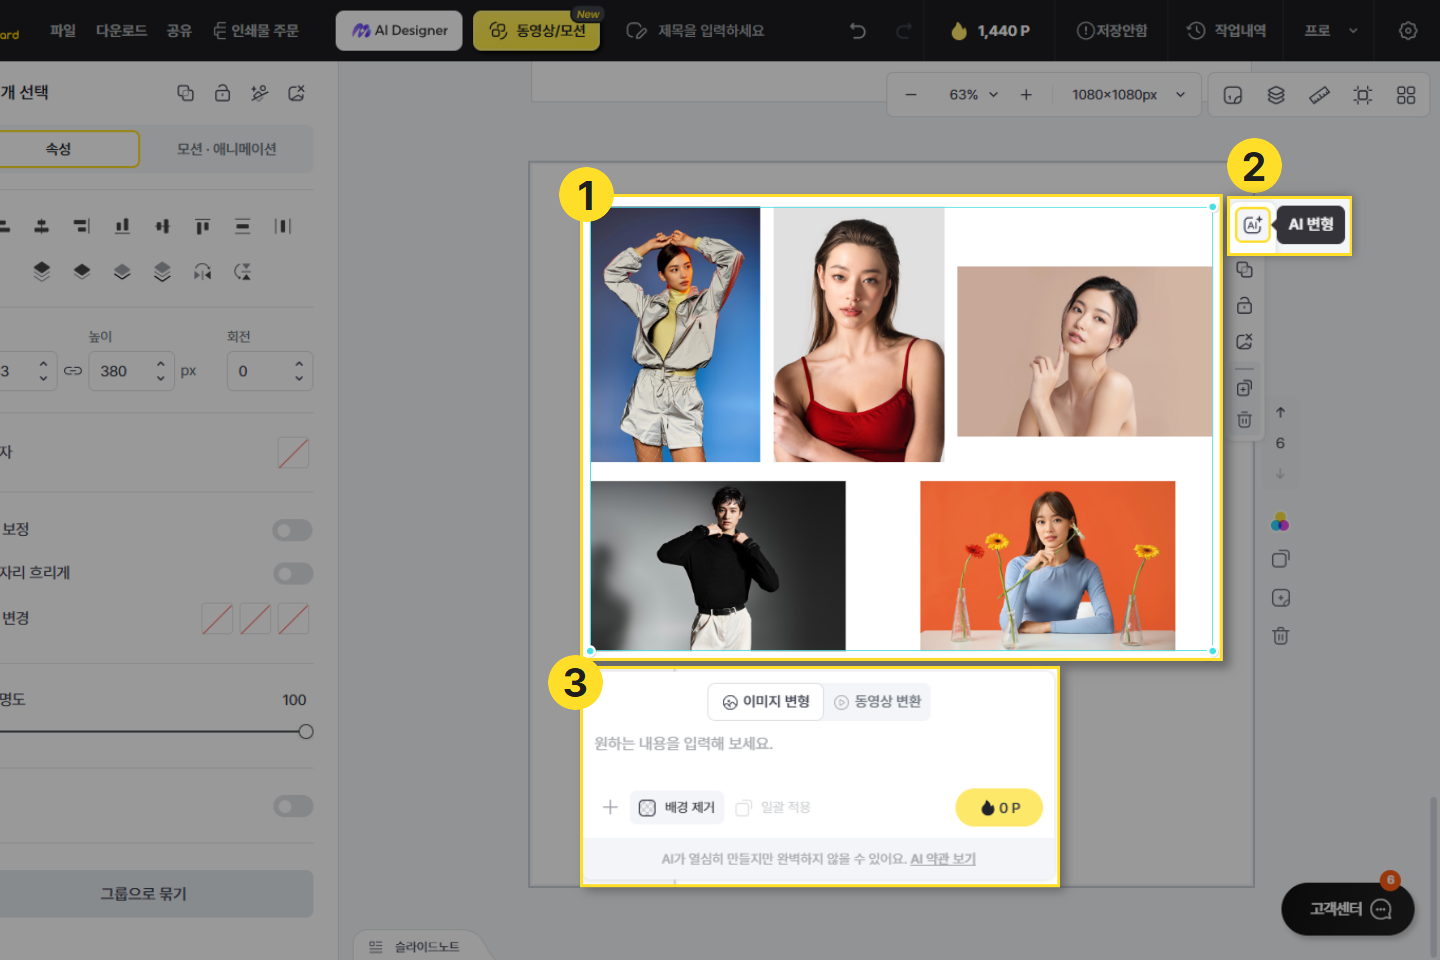Click the flip horizontal icon in properties panel

coord(202,271)
